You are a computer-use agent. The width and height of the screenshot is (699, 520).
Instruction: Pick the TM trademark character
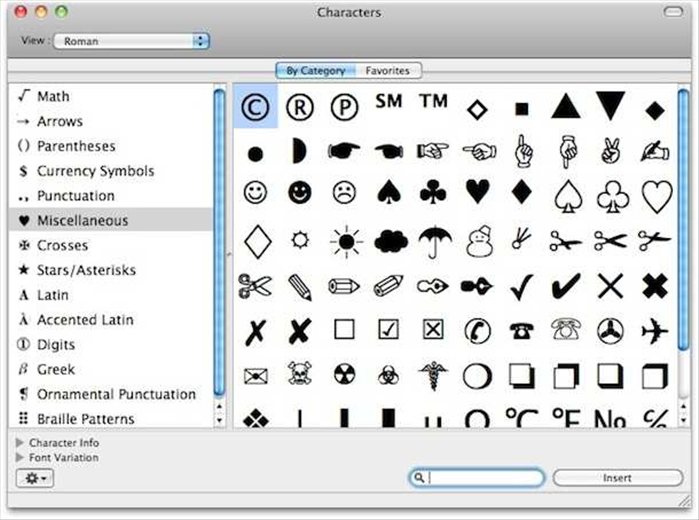[x=433, y=101]
